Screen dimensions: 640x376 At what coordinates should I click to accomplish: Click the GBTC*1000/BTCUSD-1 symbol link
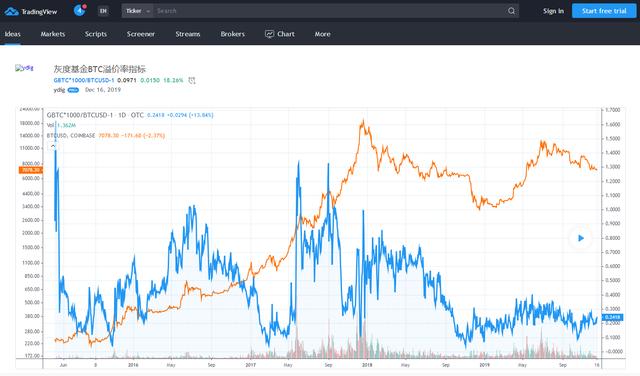84,80
